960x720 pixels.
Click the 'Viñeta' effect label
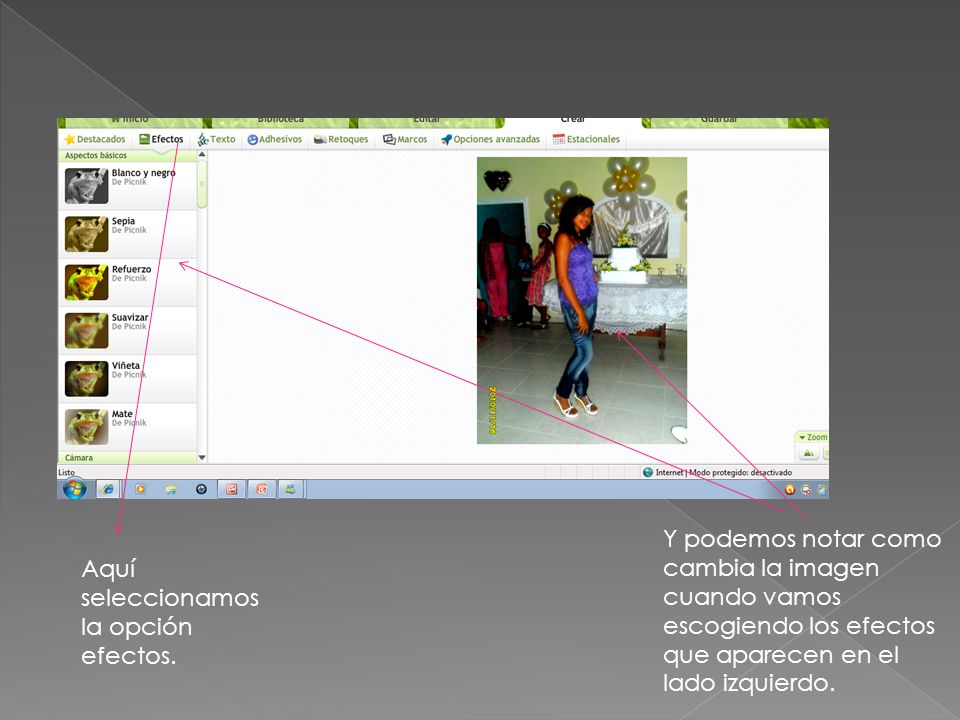(126, 366)
